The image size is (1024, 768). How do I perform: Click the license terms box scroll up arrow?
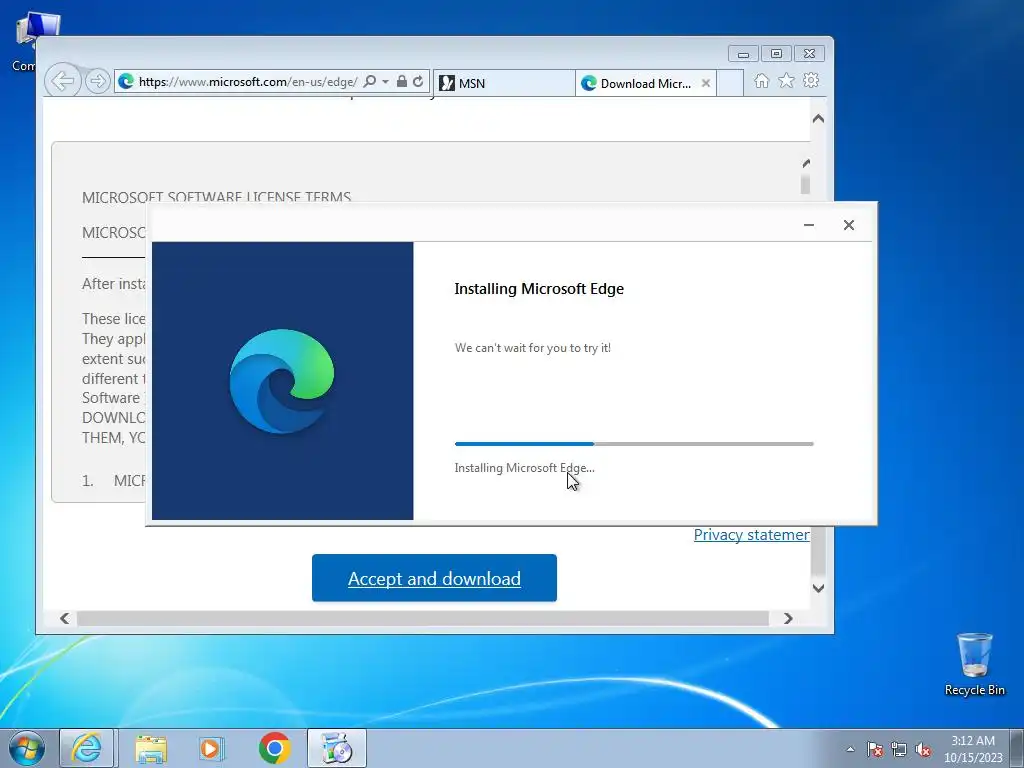click(x=806, y=163)
